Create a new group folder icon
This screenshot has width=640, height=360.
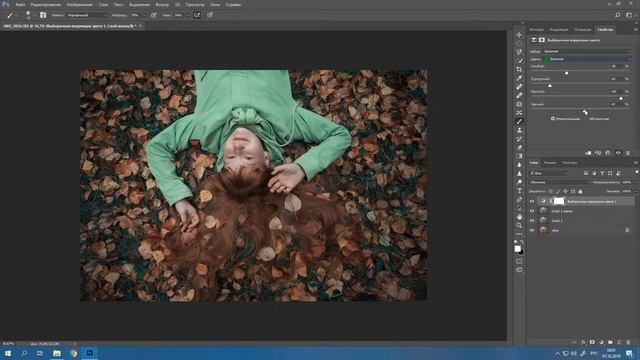pyautogui.click(x=610, y=342)
